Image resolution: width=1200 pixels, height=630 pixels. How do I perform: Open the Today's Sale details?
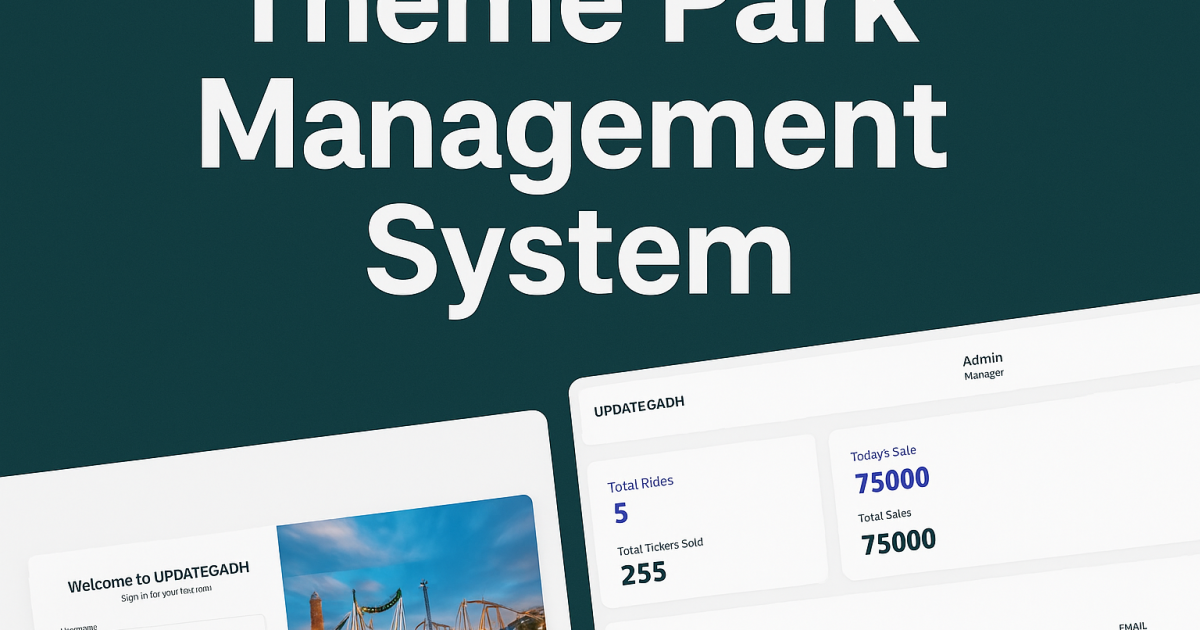point(884,452)
